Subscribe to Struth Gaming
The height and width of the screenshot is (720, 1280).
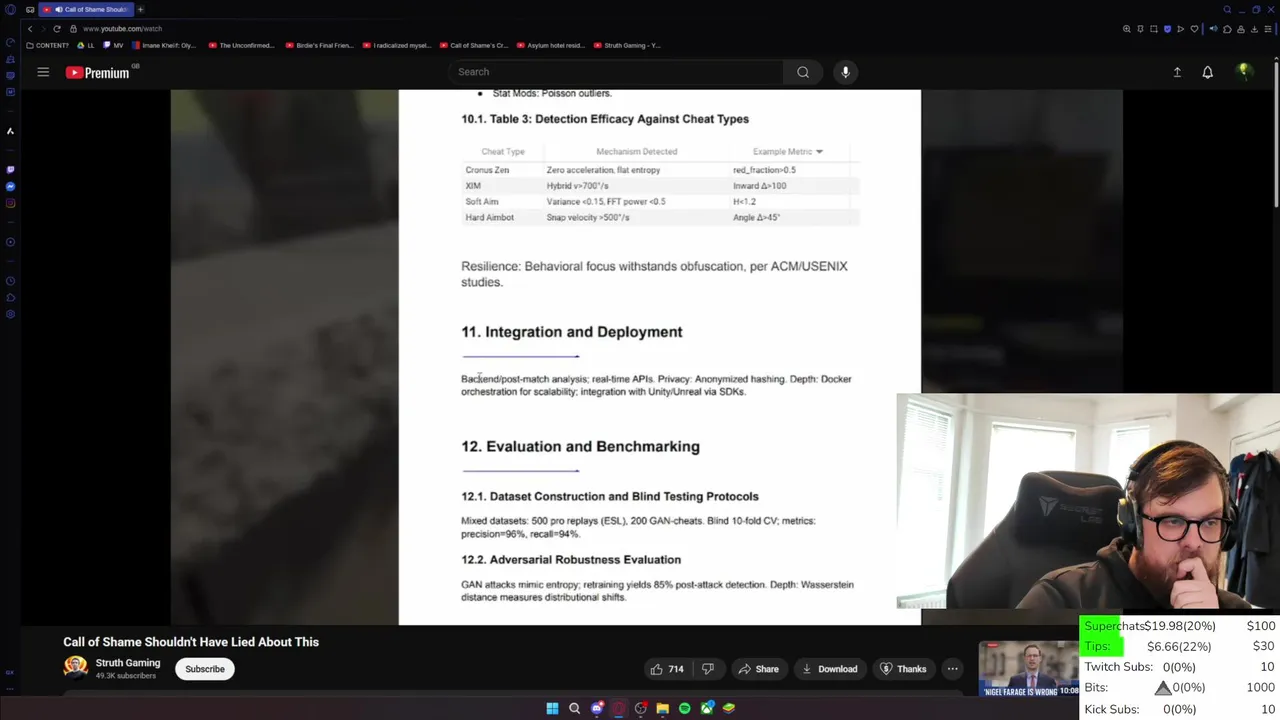click(204, 669)
